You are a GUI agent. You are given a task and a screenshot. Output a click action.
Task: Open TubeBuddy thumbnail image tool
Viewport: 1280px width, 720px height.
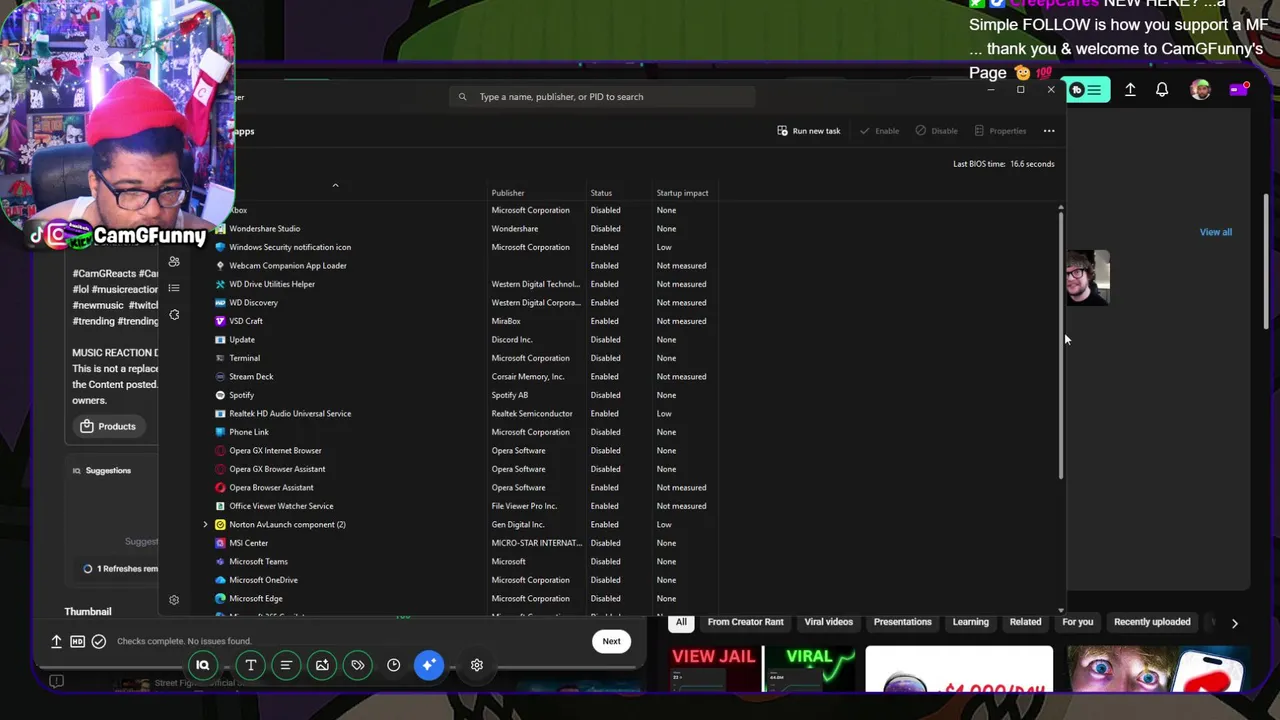click(322, 665)
